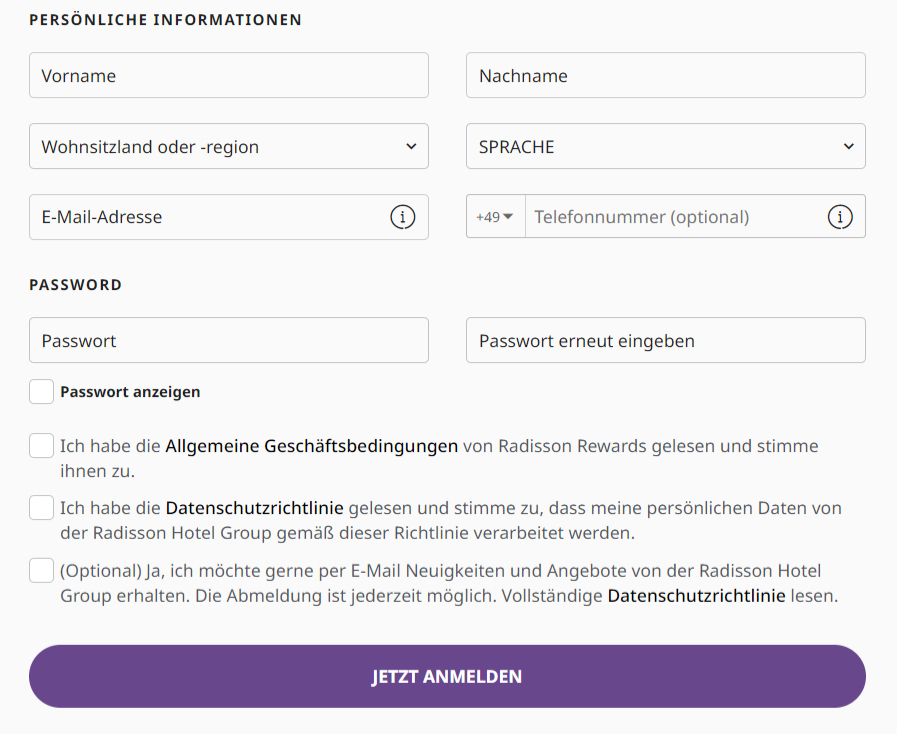Open the +49 country code selector

point(495,217)
